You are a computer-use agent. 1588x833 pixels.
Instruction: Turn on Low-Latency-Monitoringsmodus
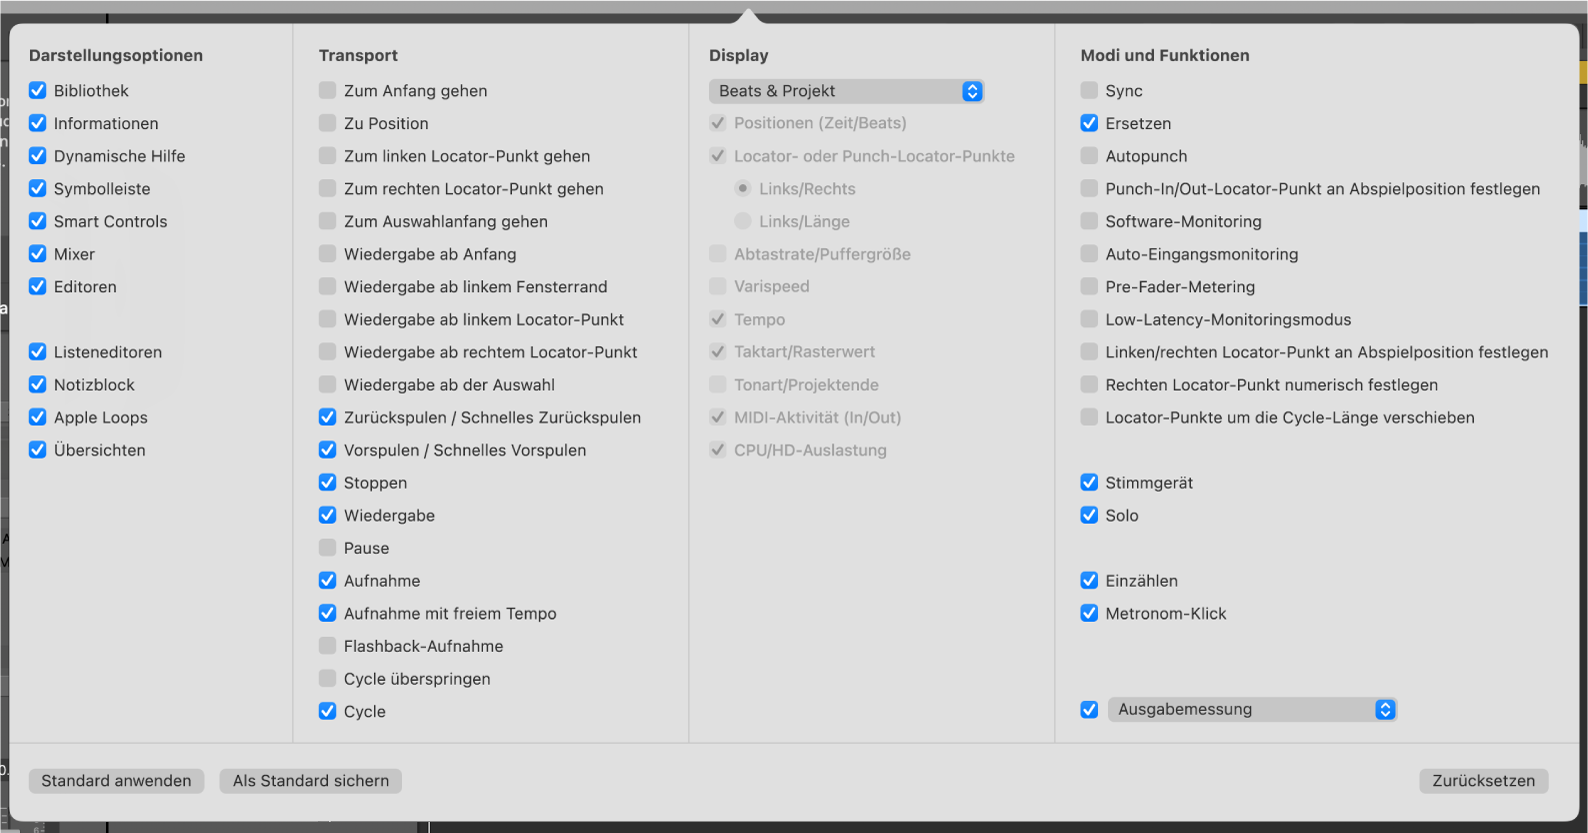[1089, 319]
